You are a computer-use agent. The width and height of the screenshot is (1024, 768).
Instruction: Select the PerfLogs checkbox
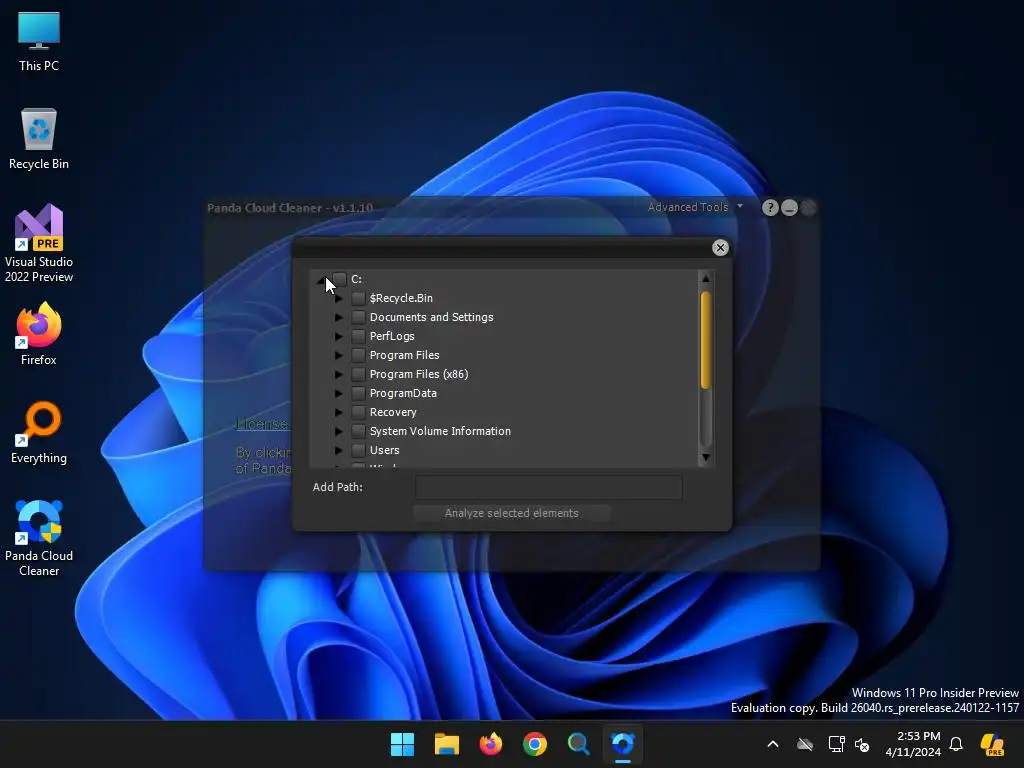358,336
